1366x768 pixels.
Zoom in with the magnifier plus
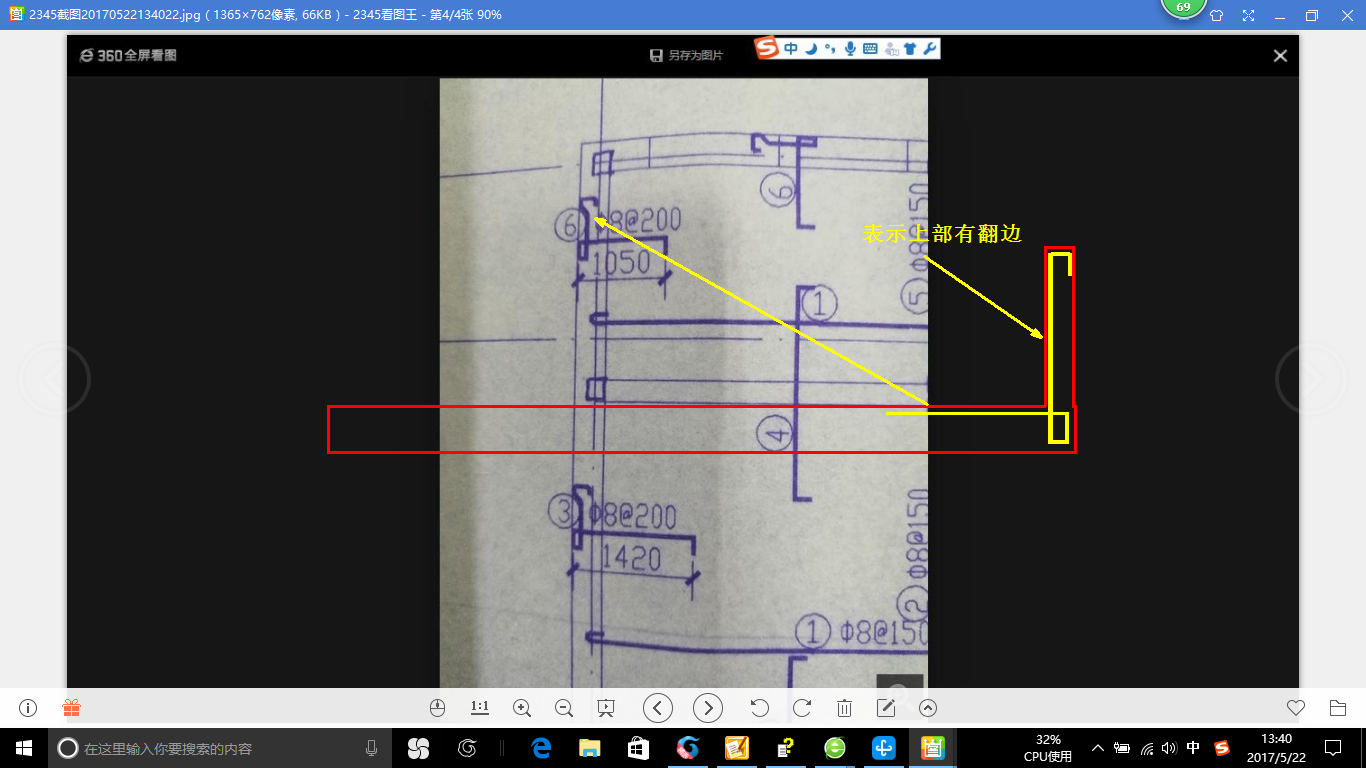pyautogui.click(x=521, y=708)
